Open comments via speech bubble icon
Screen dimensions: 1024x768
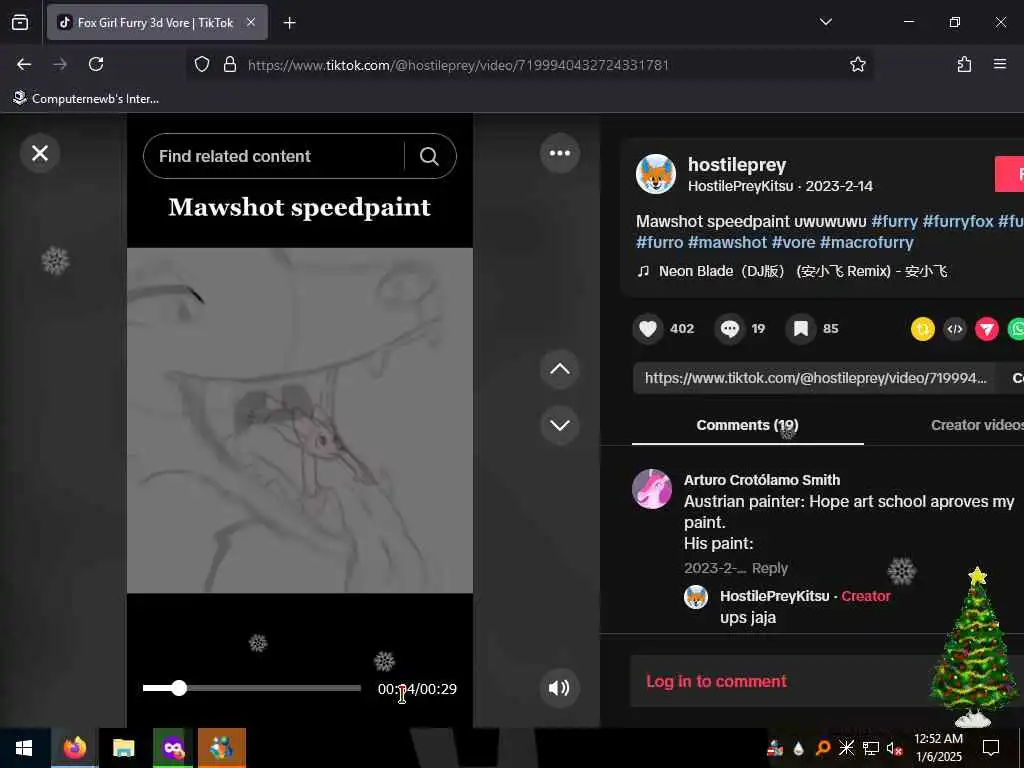pyautogui.click(x=729, y=328)
